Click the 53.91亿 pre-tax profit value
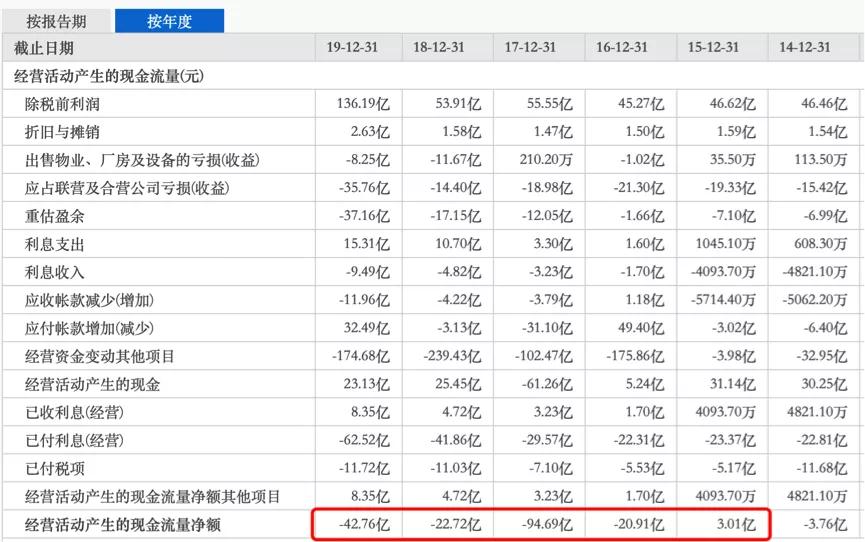865x542 pixels. point(458,104)
